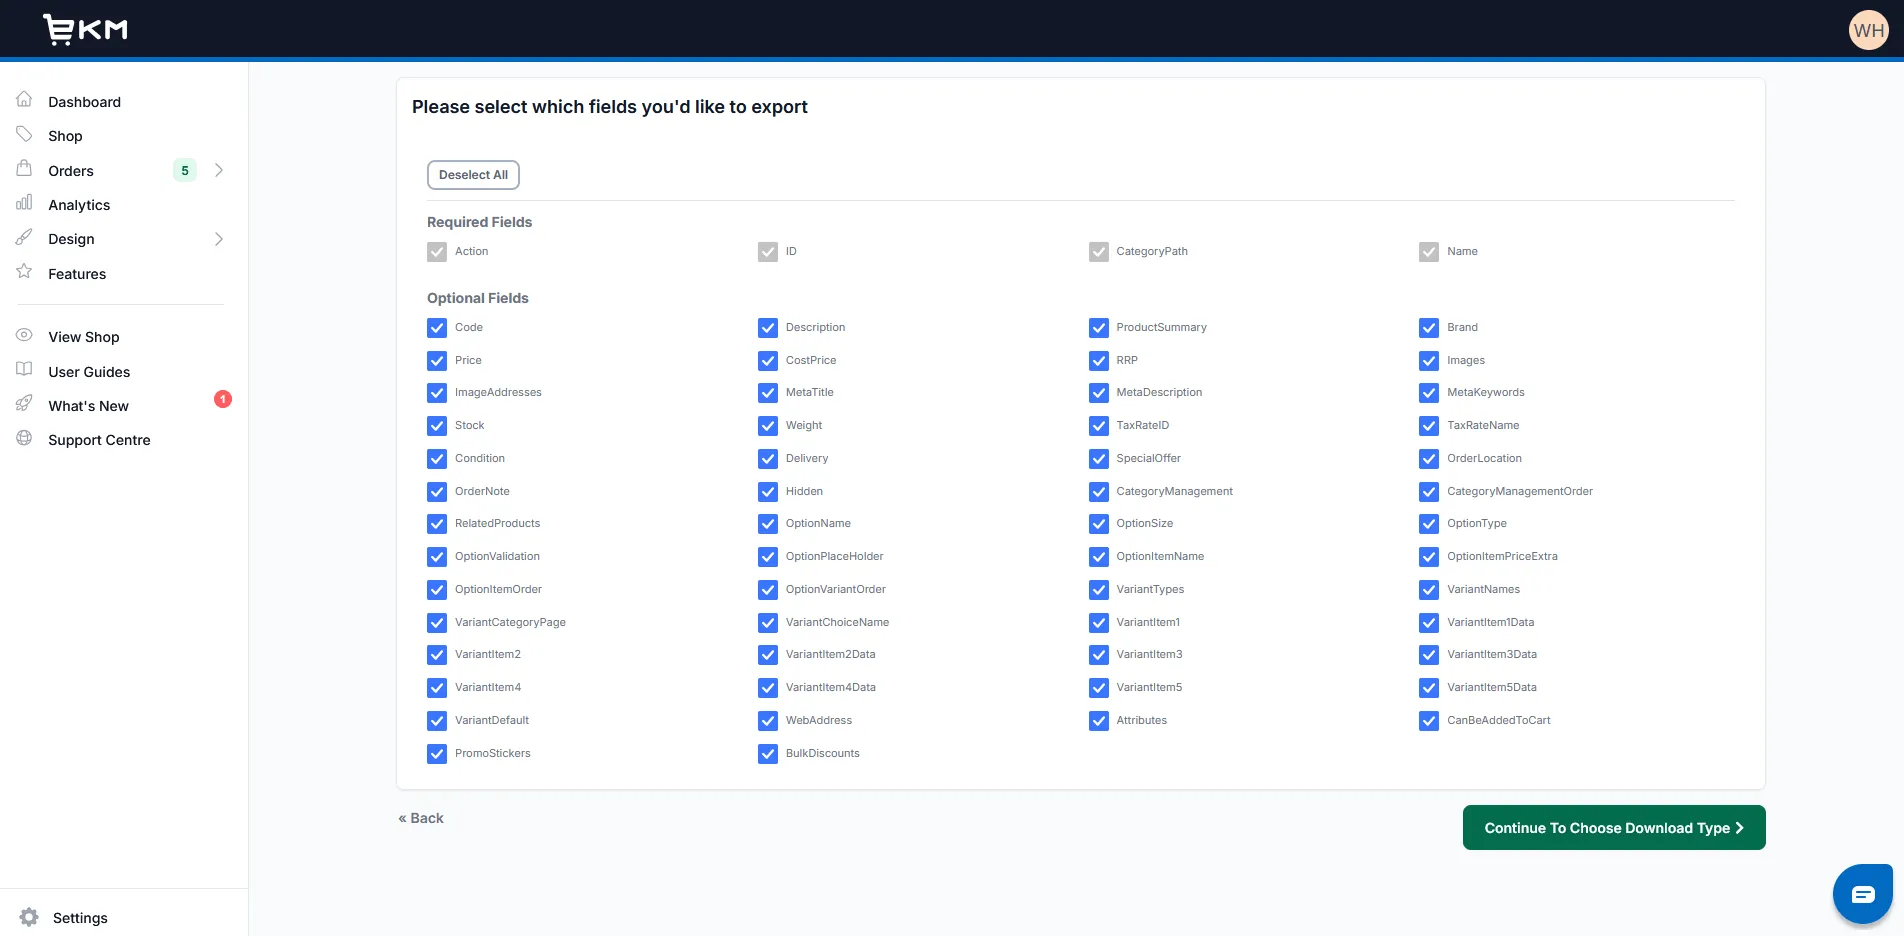Viewport: 1904px width, 936px height.
Task: Click the Design brush icon
Action: (24, 237)
